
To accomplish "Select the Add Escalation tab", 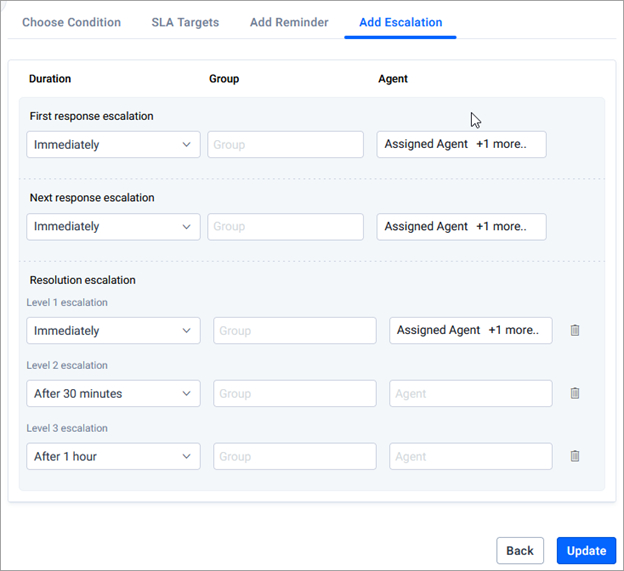I will point(400,22).
